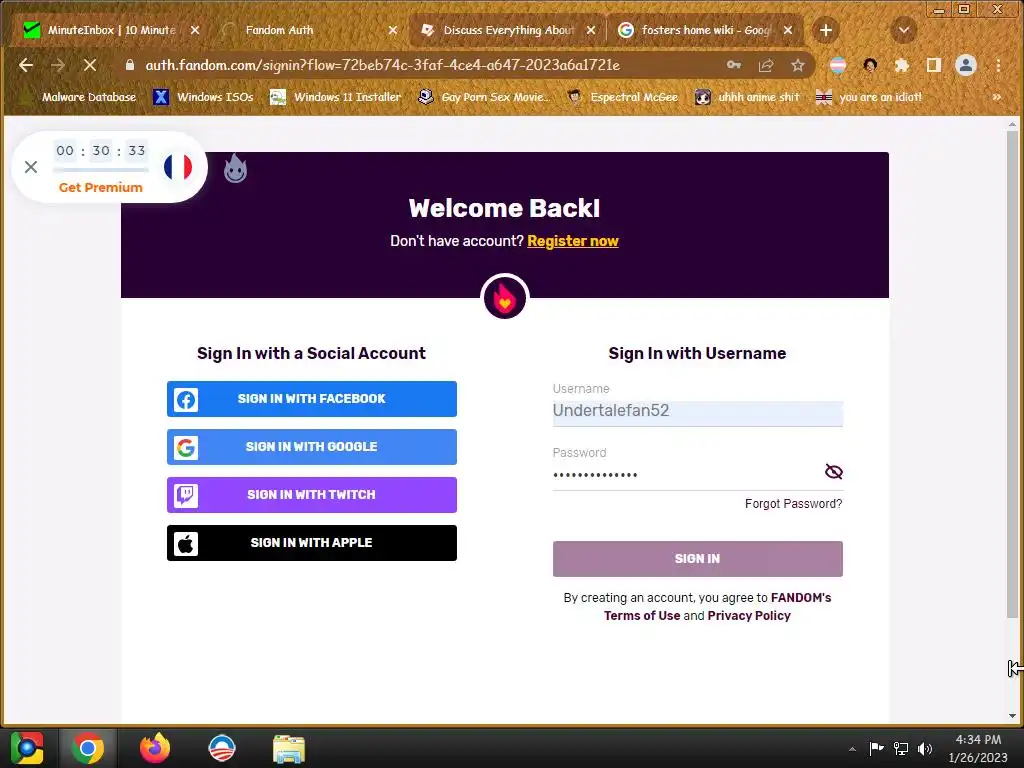Click the France flag location icon

coord(178,167)
